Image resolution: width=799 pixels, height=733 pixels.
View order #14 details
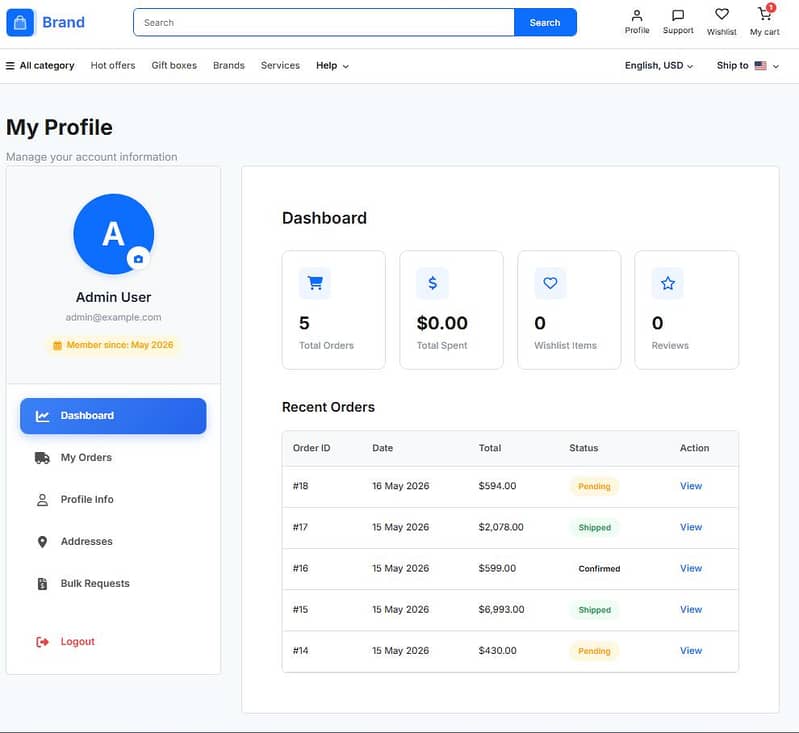coord(691,651)
